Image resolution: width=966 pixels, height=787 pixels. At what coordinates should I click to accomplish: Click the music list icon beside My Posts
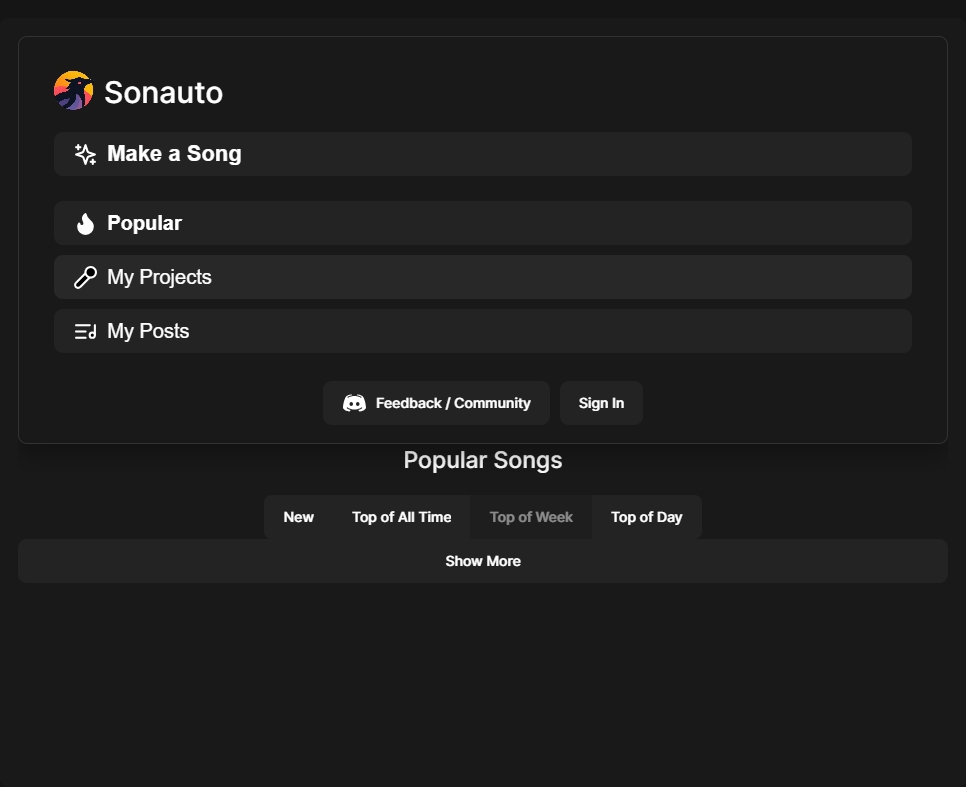tap(85, 330)
